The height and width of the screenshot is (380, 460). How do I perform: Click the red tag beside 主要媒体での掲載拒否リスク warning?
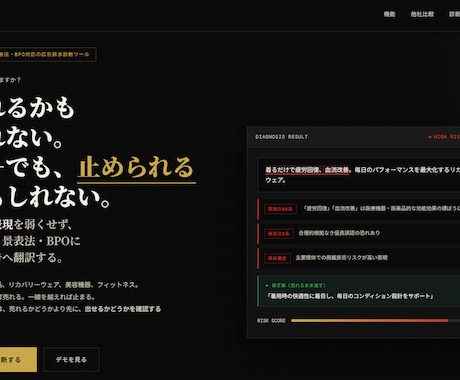coord(277,258)
